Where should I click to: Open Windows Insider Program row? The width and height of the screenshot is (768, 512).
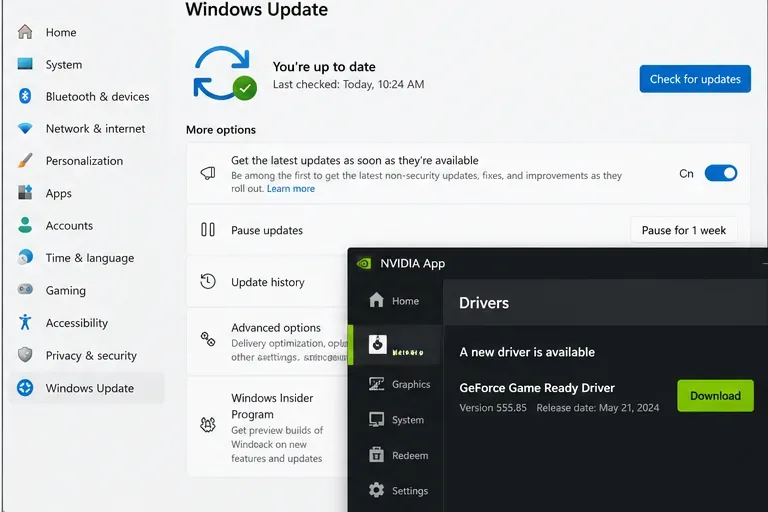tap(267, 427)
